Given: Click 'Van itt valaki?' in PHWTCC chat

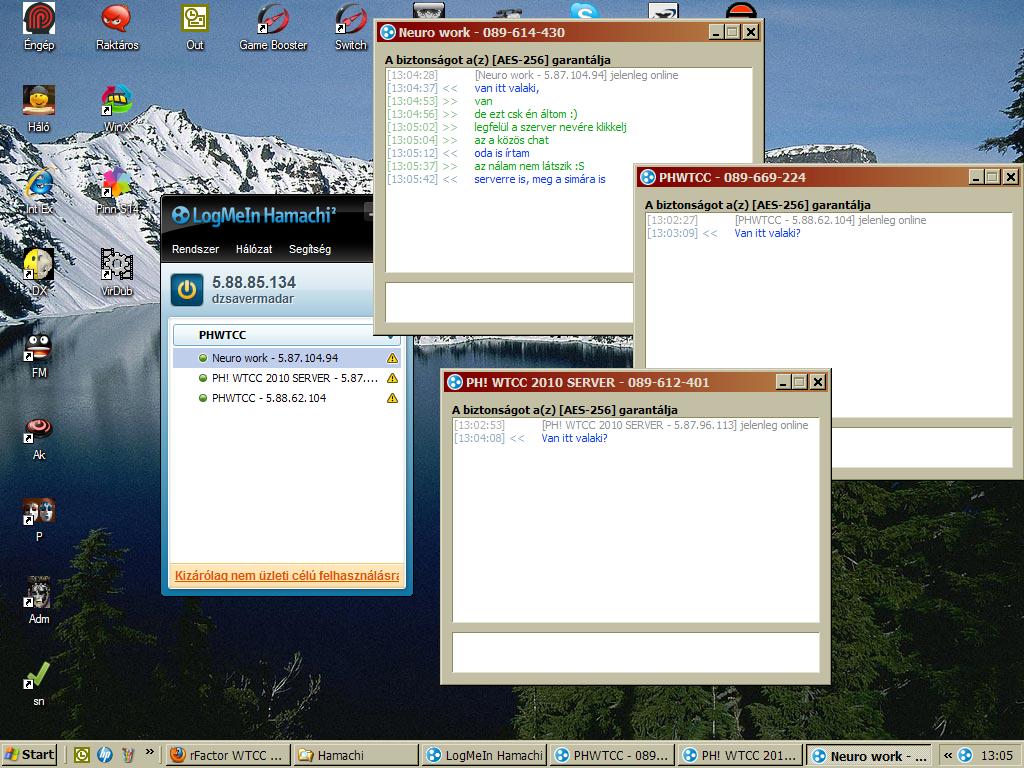Looking at the screenshot, I should click(767, 233).
